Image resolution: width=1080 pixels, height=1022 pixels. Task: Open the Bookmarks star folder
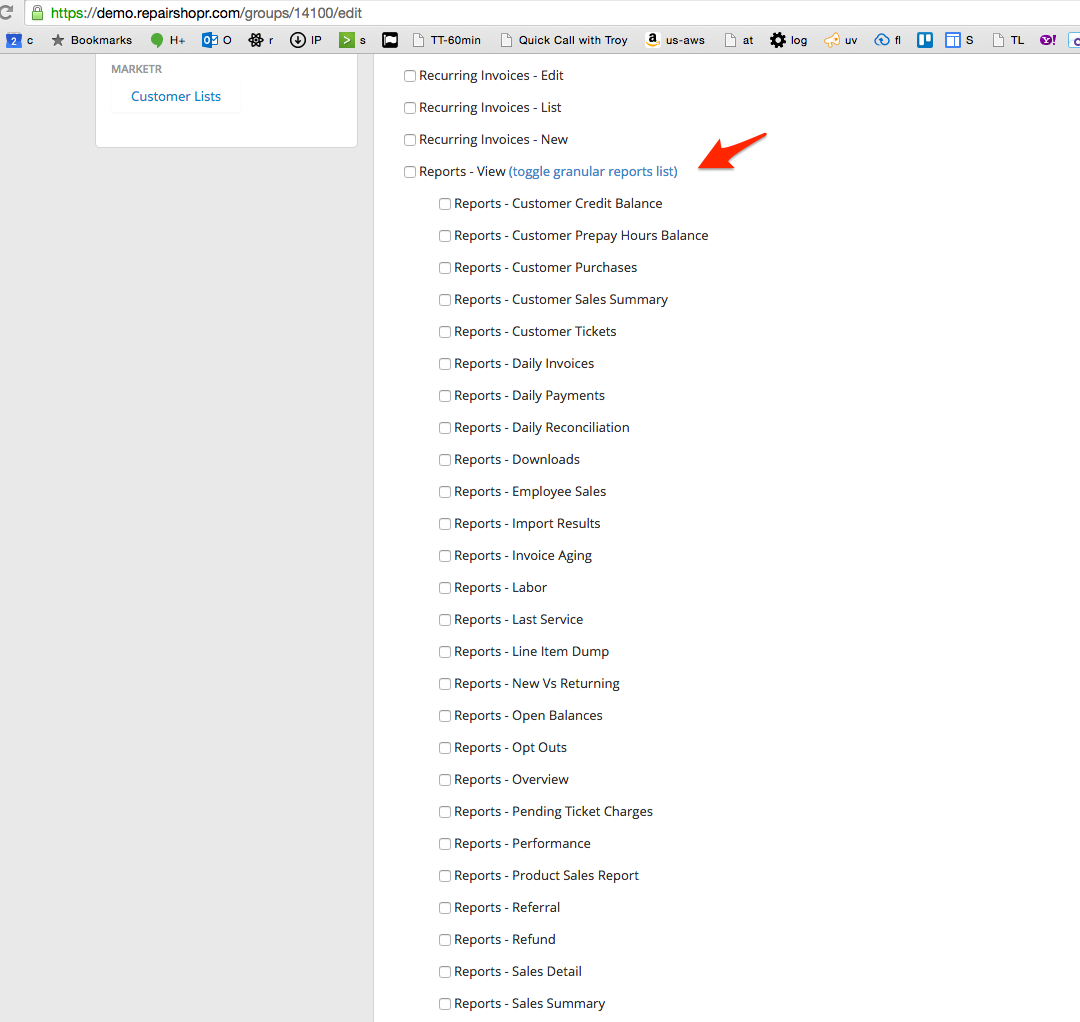[91, 40]
